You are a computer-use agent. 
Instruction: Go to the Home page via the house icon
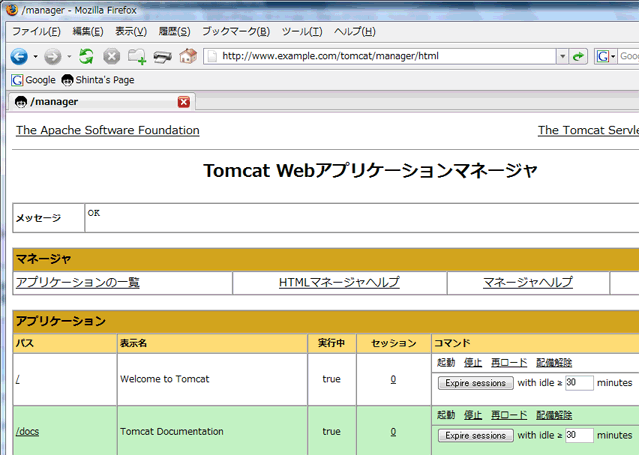188,56
